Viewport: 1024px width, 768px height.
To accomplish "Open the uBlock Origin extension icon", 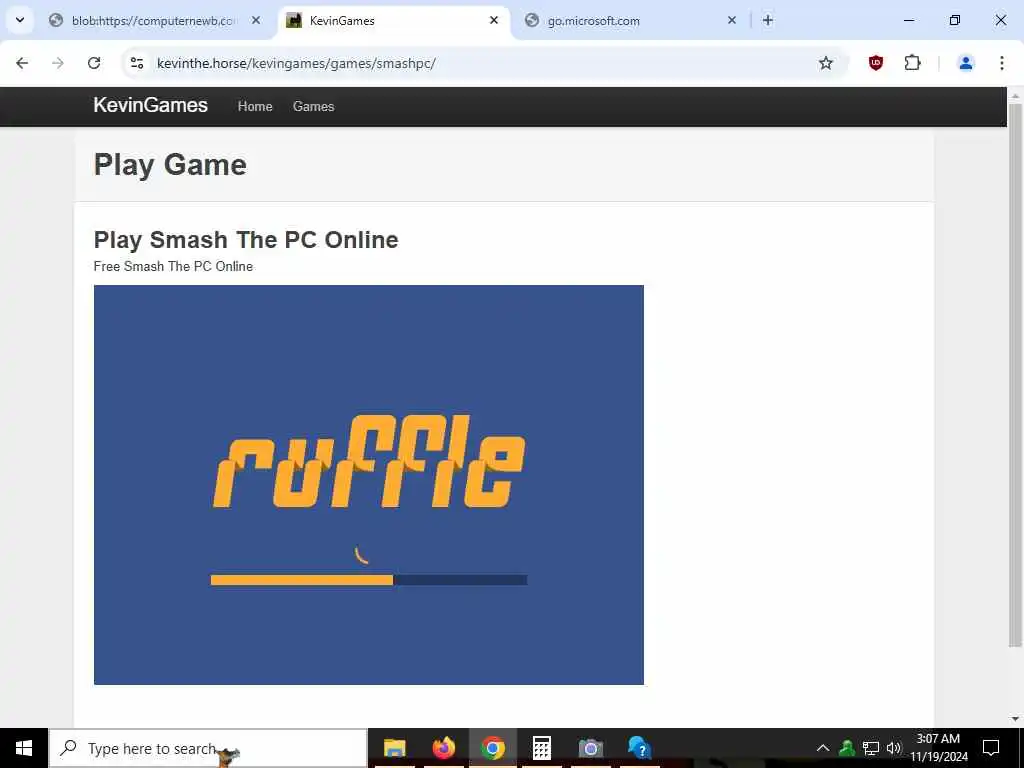I will tap(876, 63).
